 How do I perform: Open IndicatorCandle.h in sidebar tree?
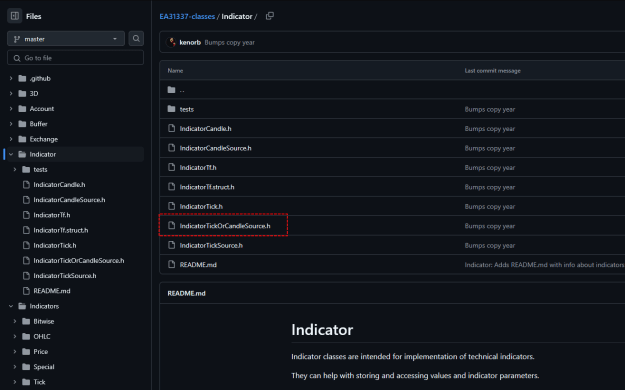[59, 185]
